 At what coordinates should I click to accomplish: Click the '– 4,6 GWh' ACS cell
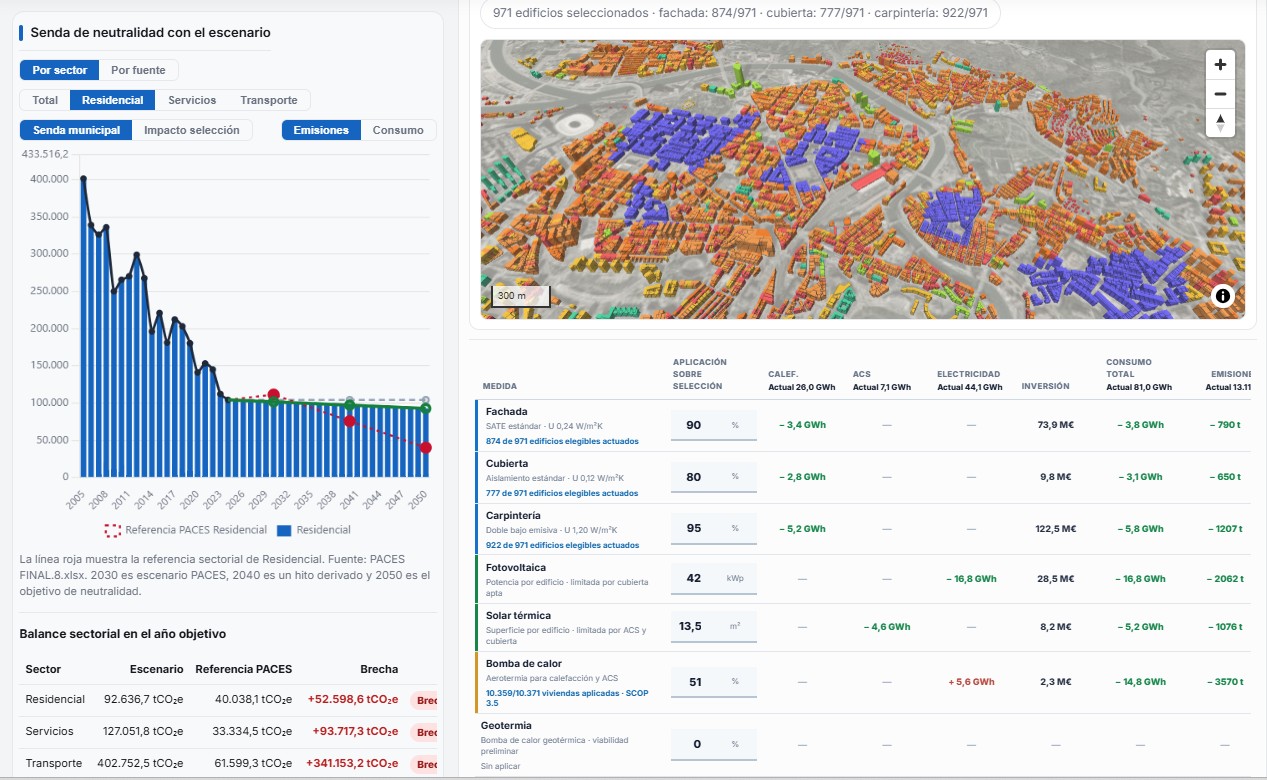887,627
